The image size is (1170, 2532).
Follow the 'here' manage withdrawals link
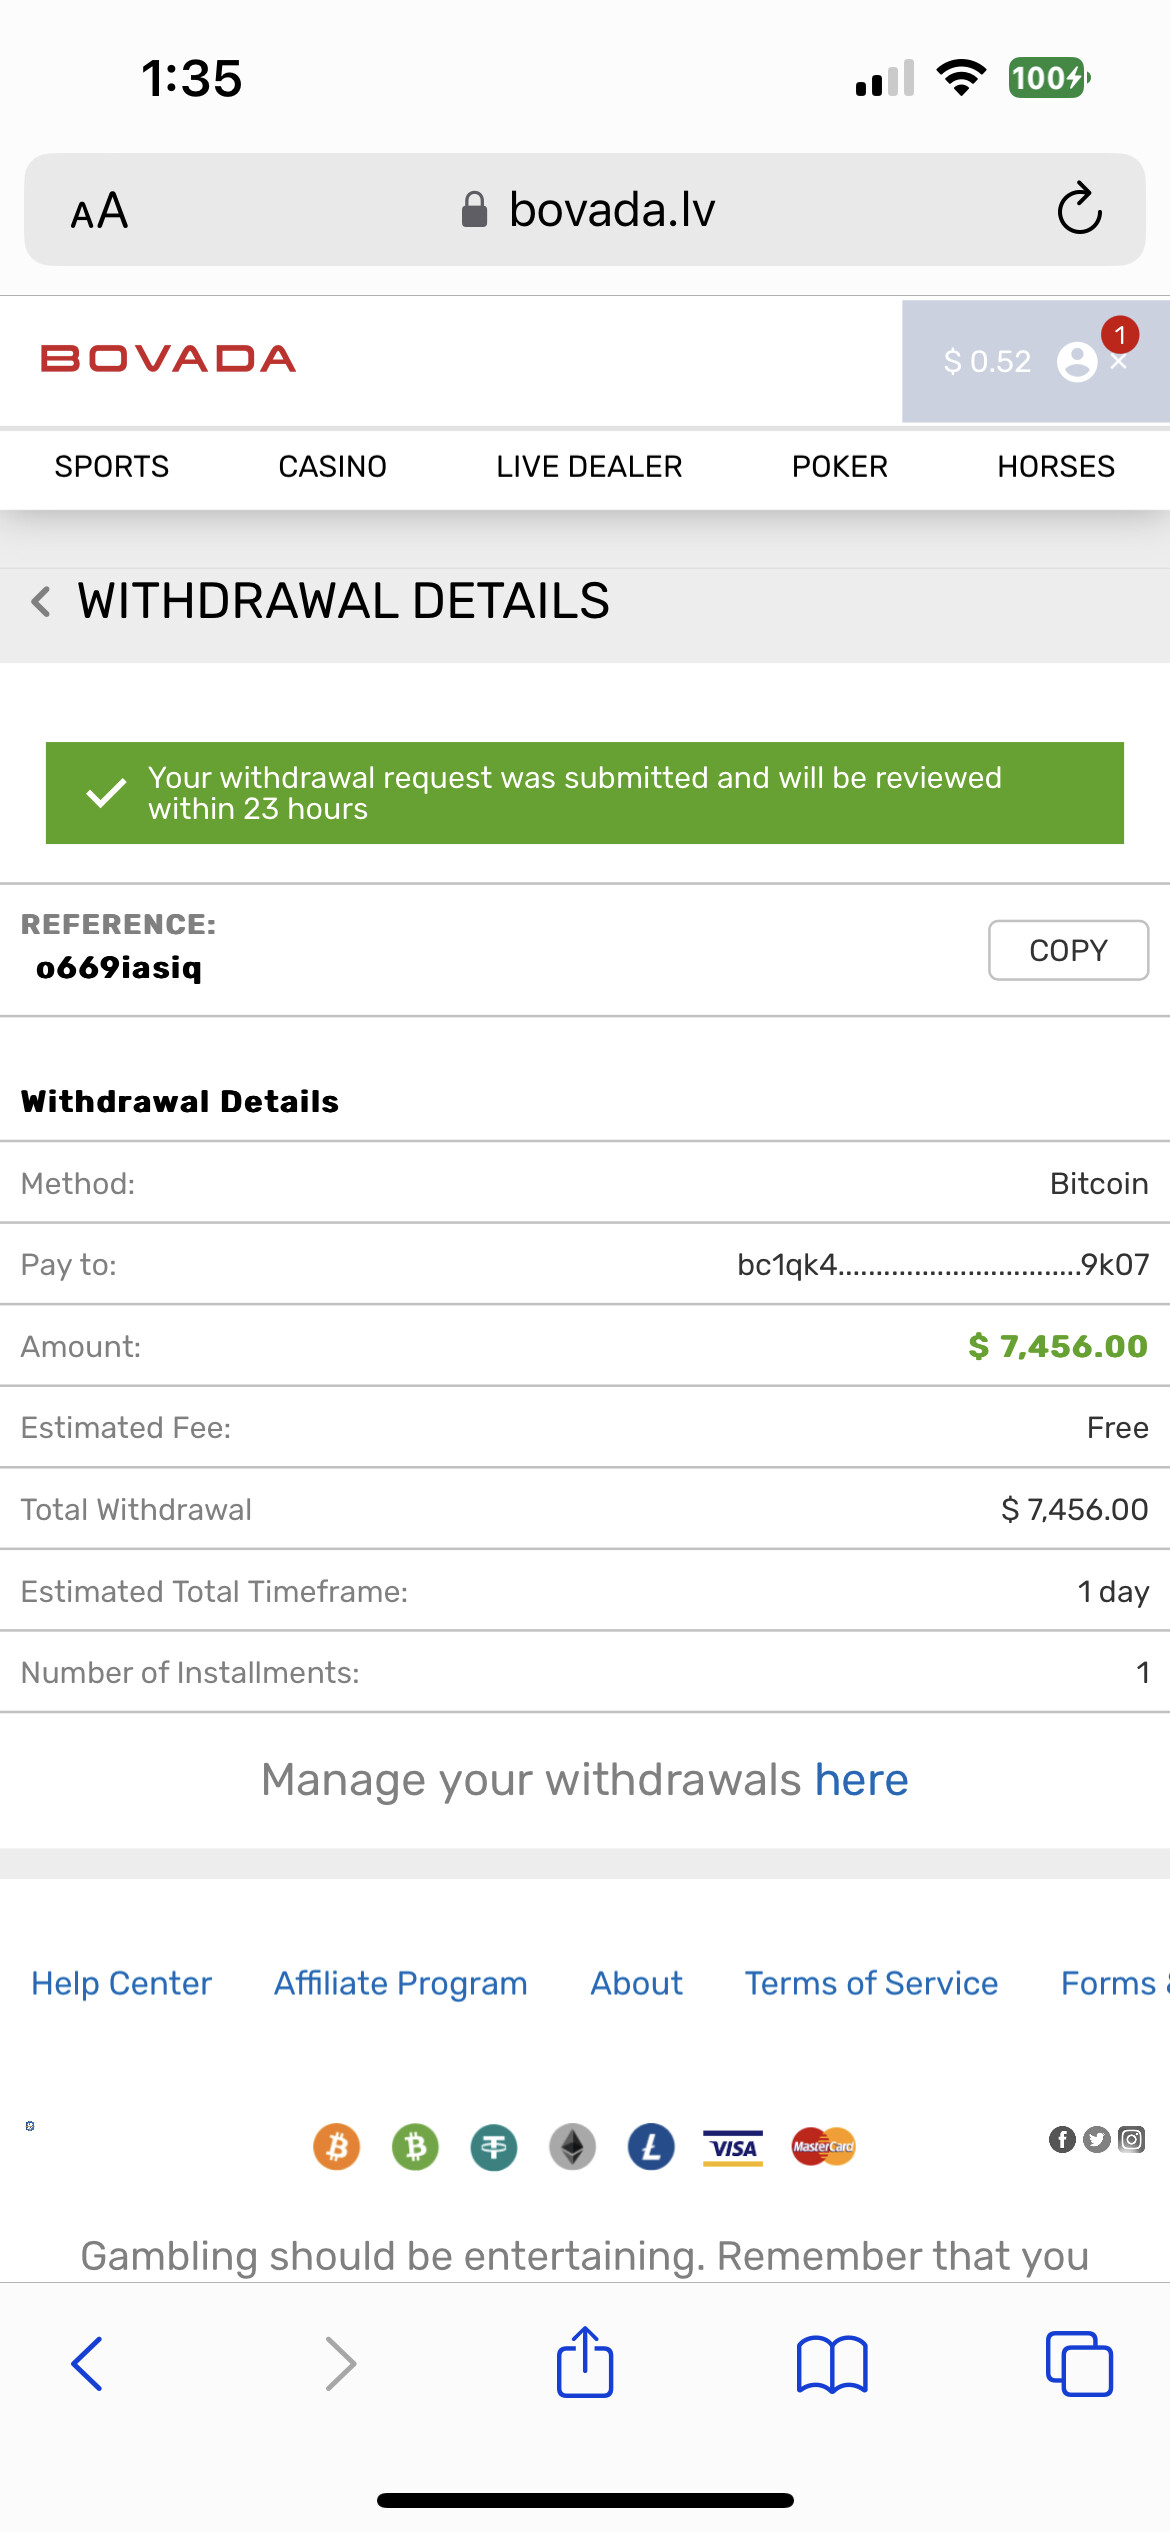coord(861,1780)
